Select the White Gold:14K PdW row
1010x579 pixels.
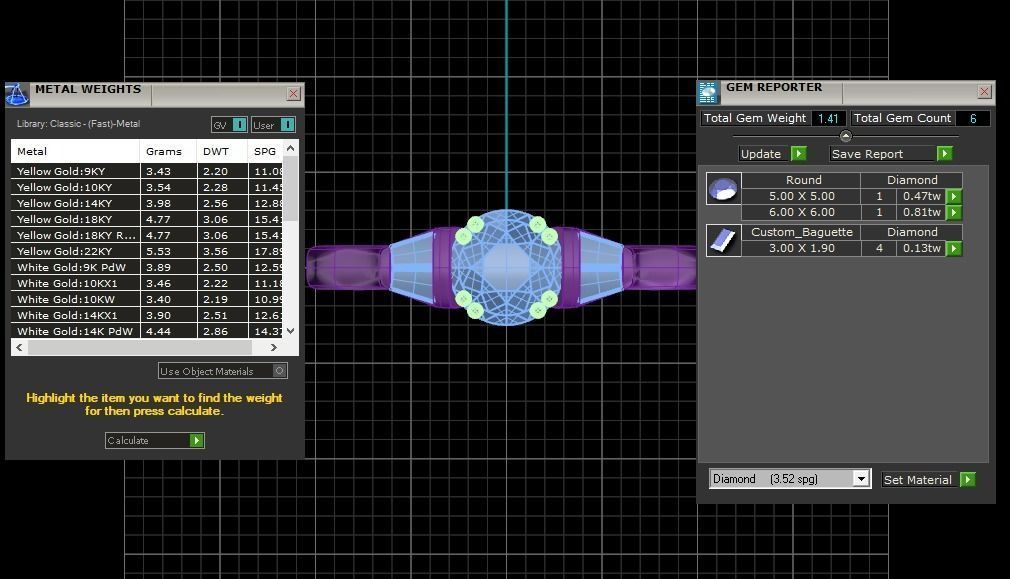[147, 331]
